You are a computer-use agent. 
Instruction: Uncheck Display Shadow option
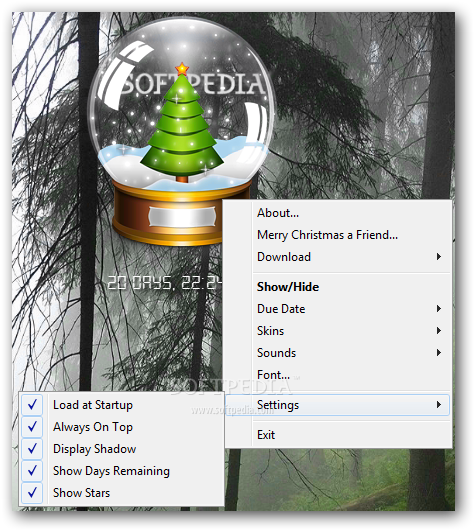pos(122,449)
